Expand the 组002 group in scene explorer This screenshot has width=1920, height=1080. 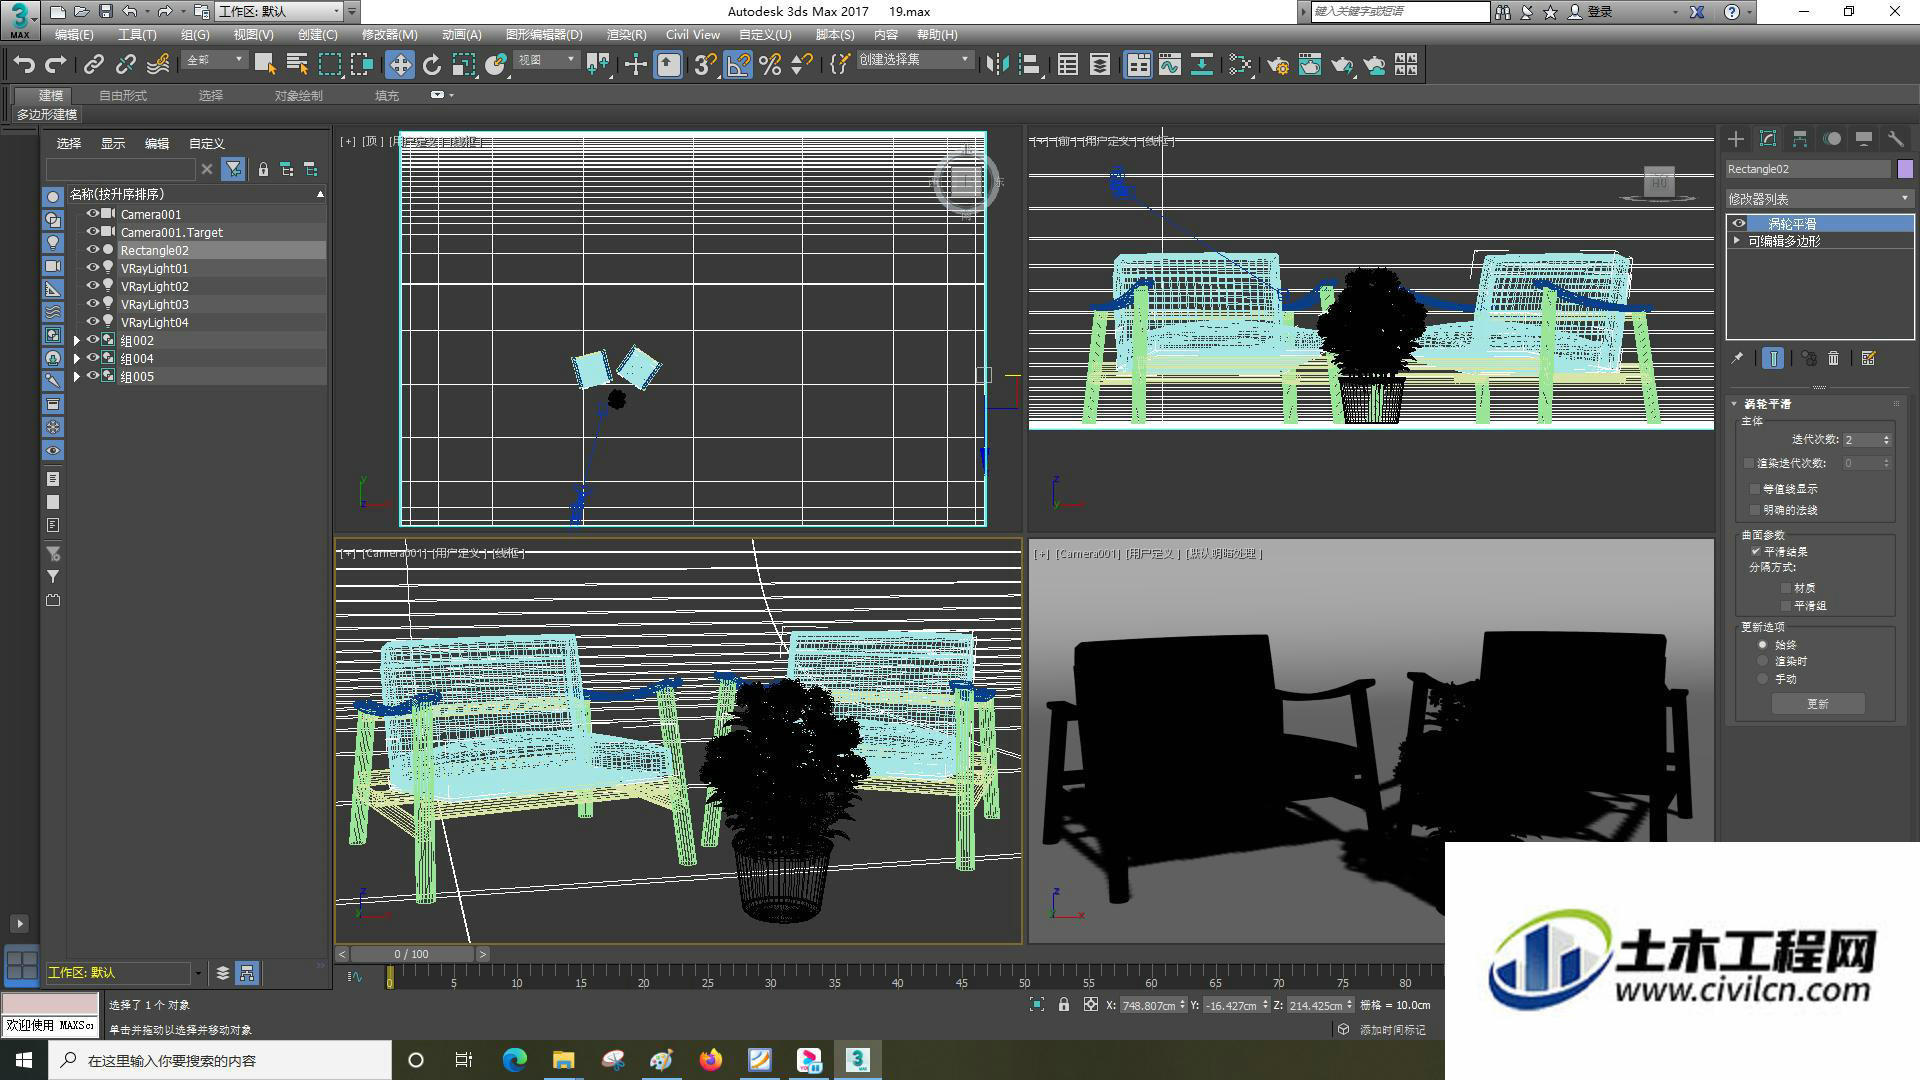point(77,341)
